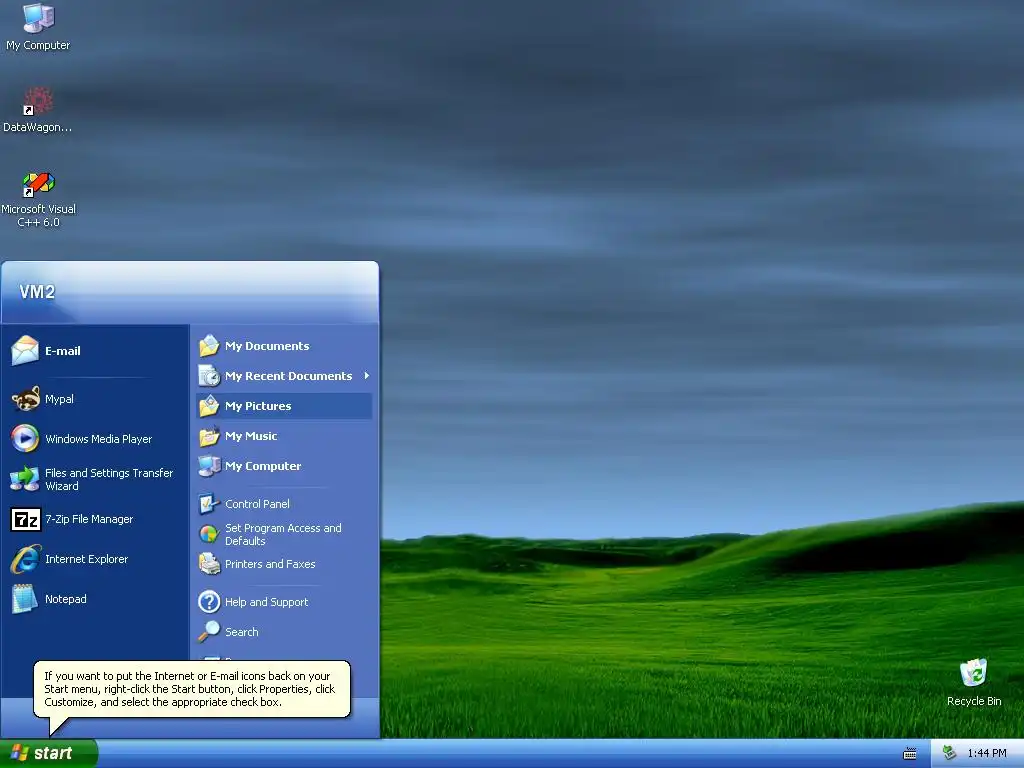The image size is (1024, 768).
Task: Open E-mail from Start menu
Action: (x=95, y=351)
